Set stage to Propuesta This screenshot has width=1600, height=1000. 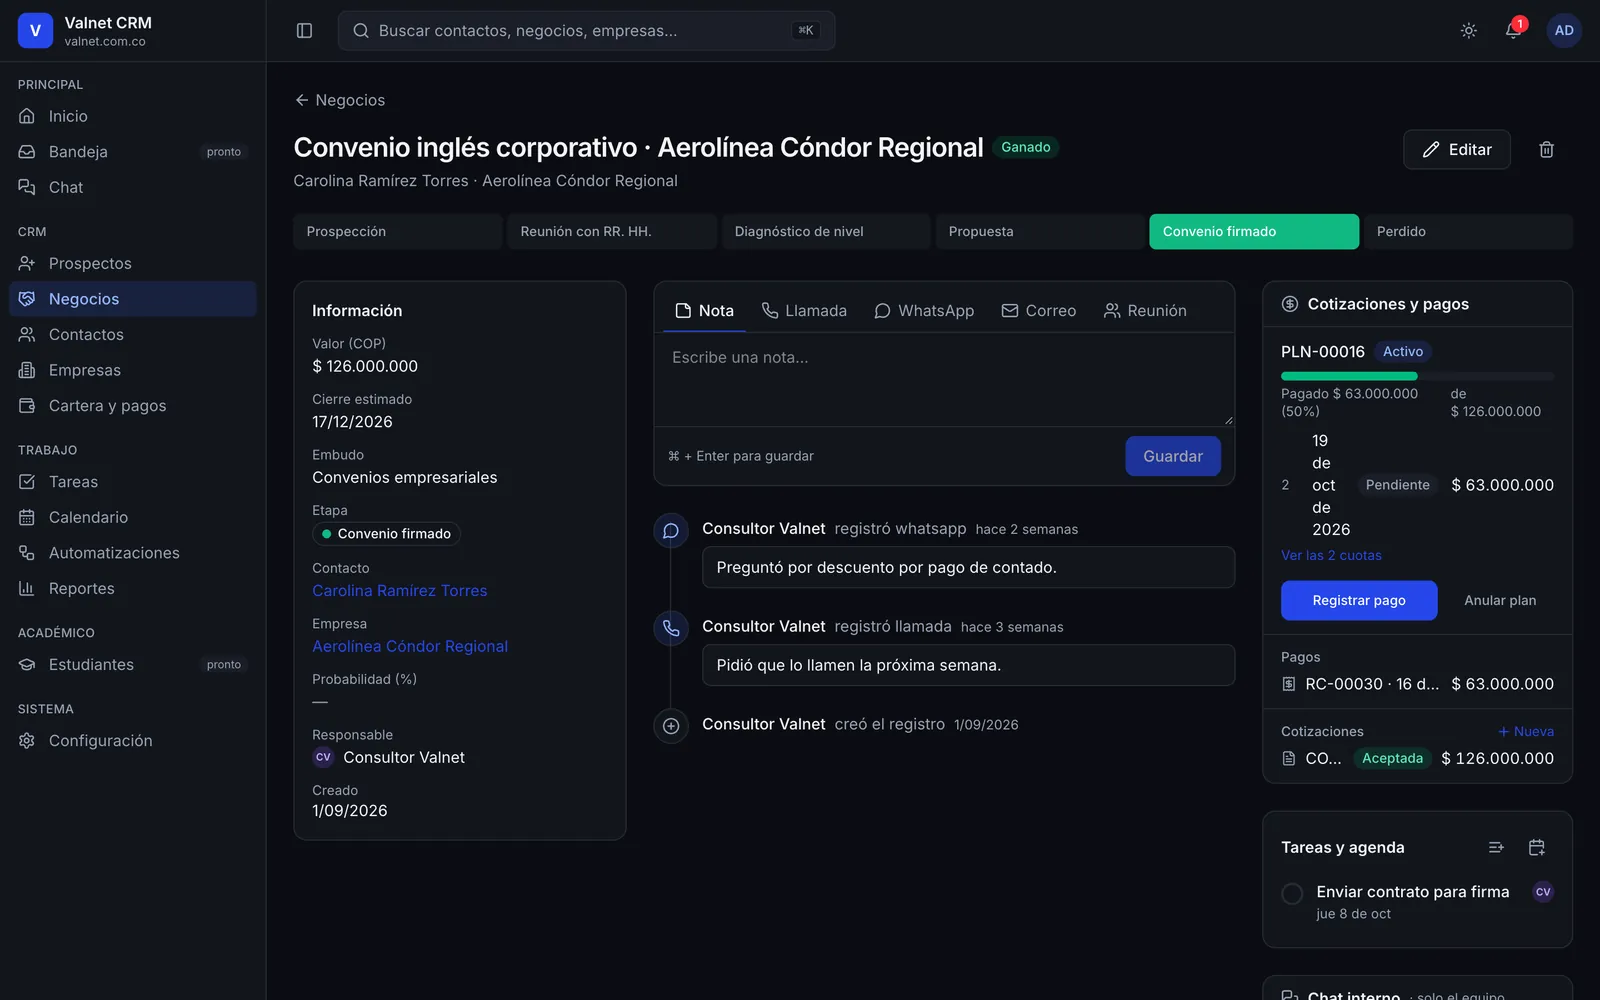[1040, 231]
